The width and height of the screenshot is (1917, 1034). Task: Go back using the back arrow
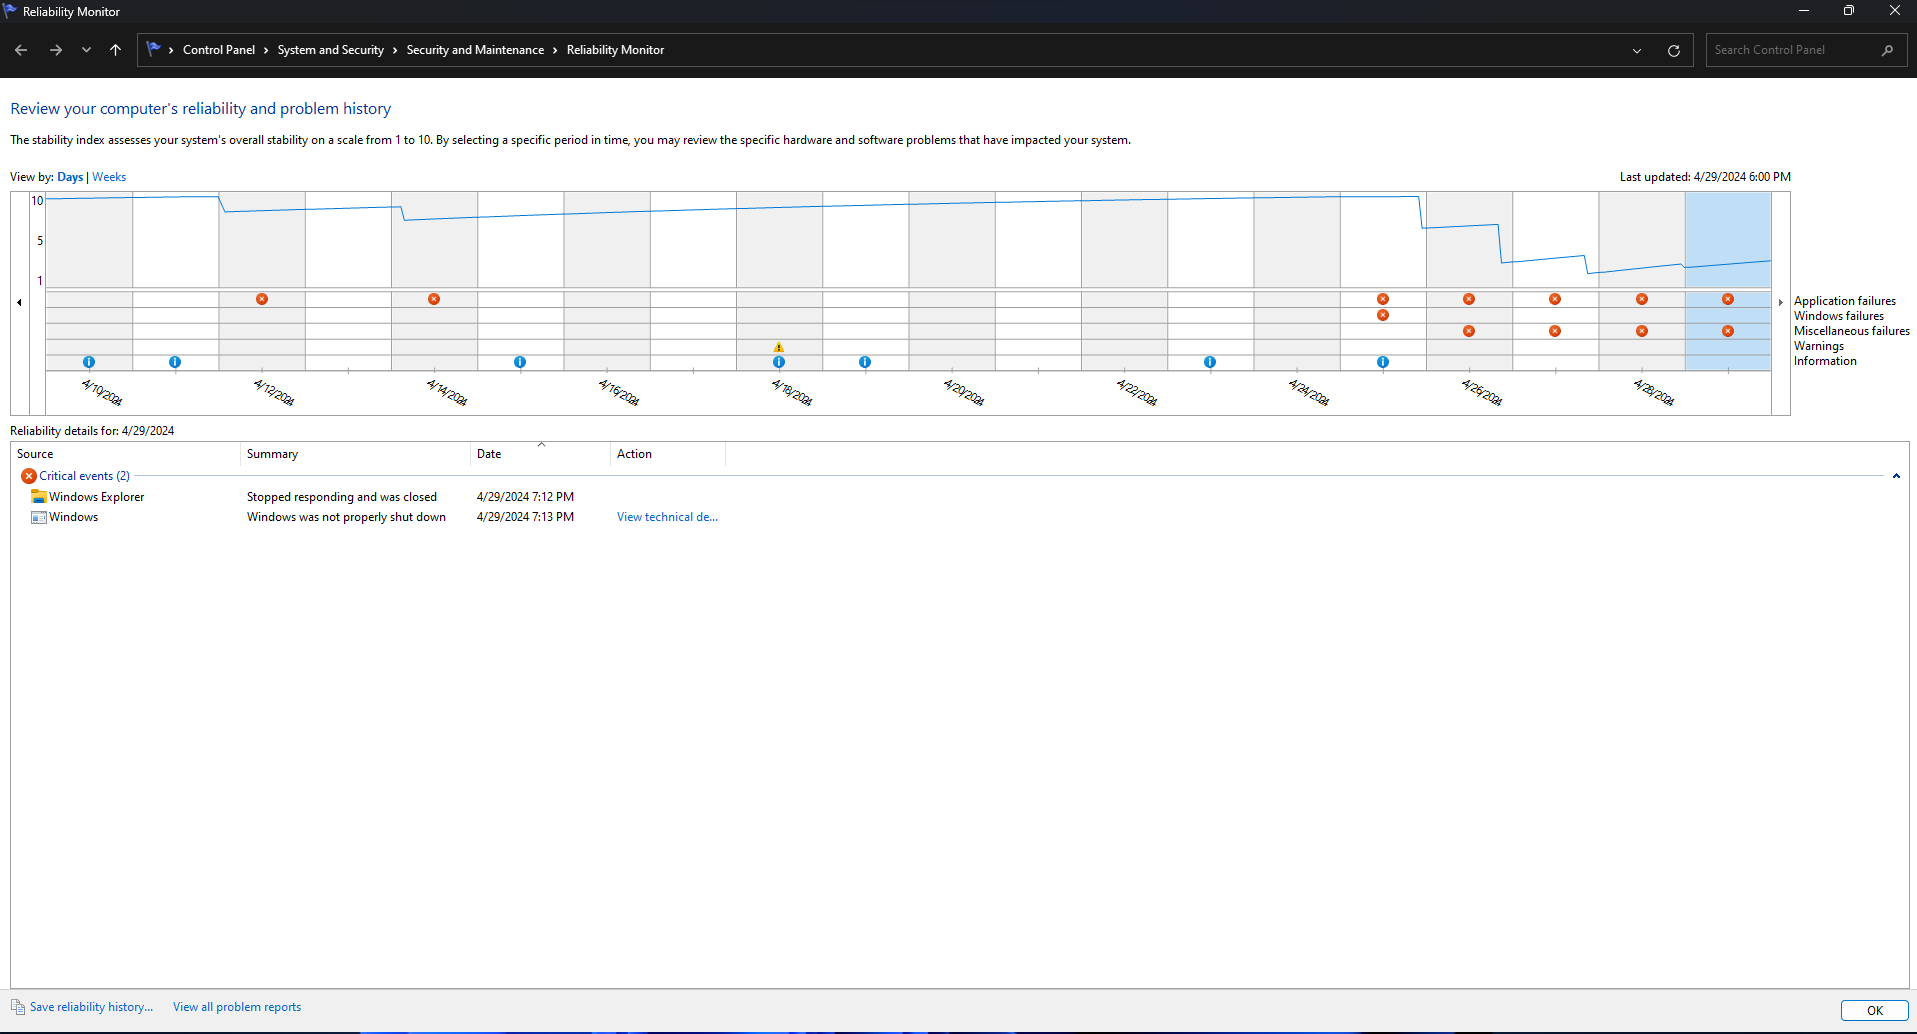tap(21, 50)
